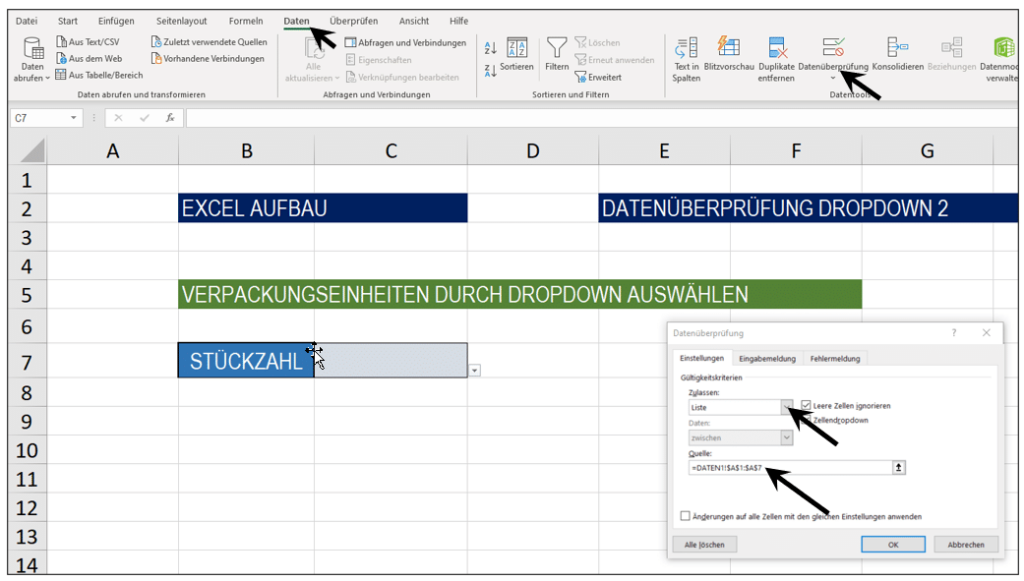
Task: Select the Einstellungen dialog tab
Action: pos(701,358)
